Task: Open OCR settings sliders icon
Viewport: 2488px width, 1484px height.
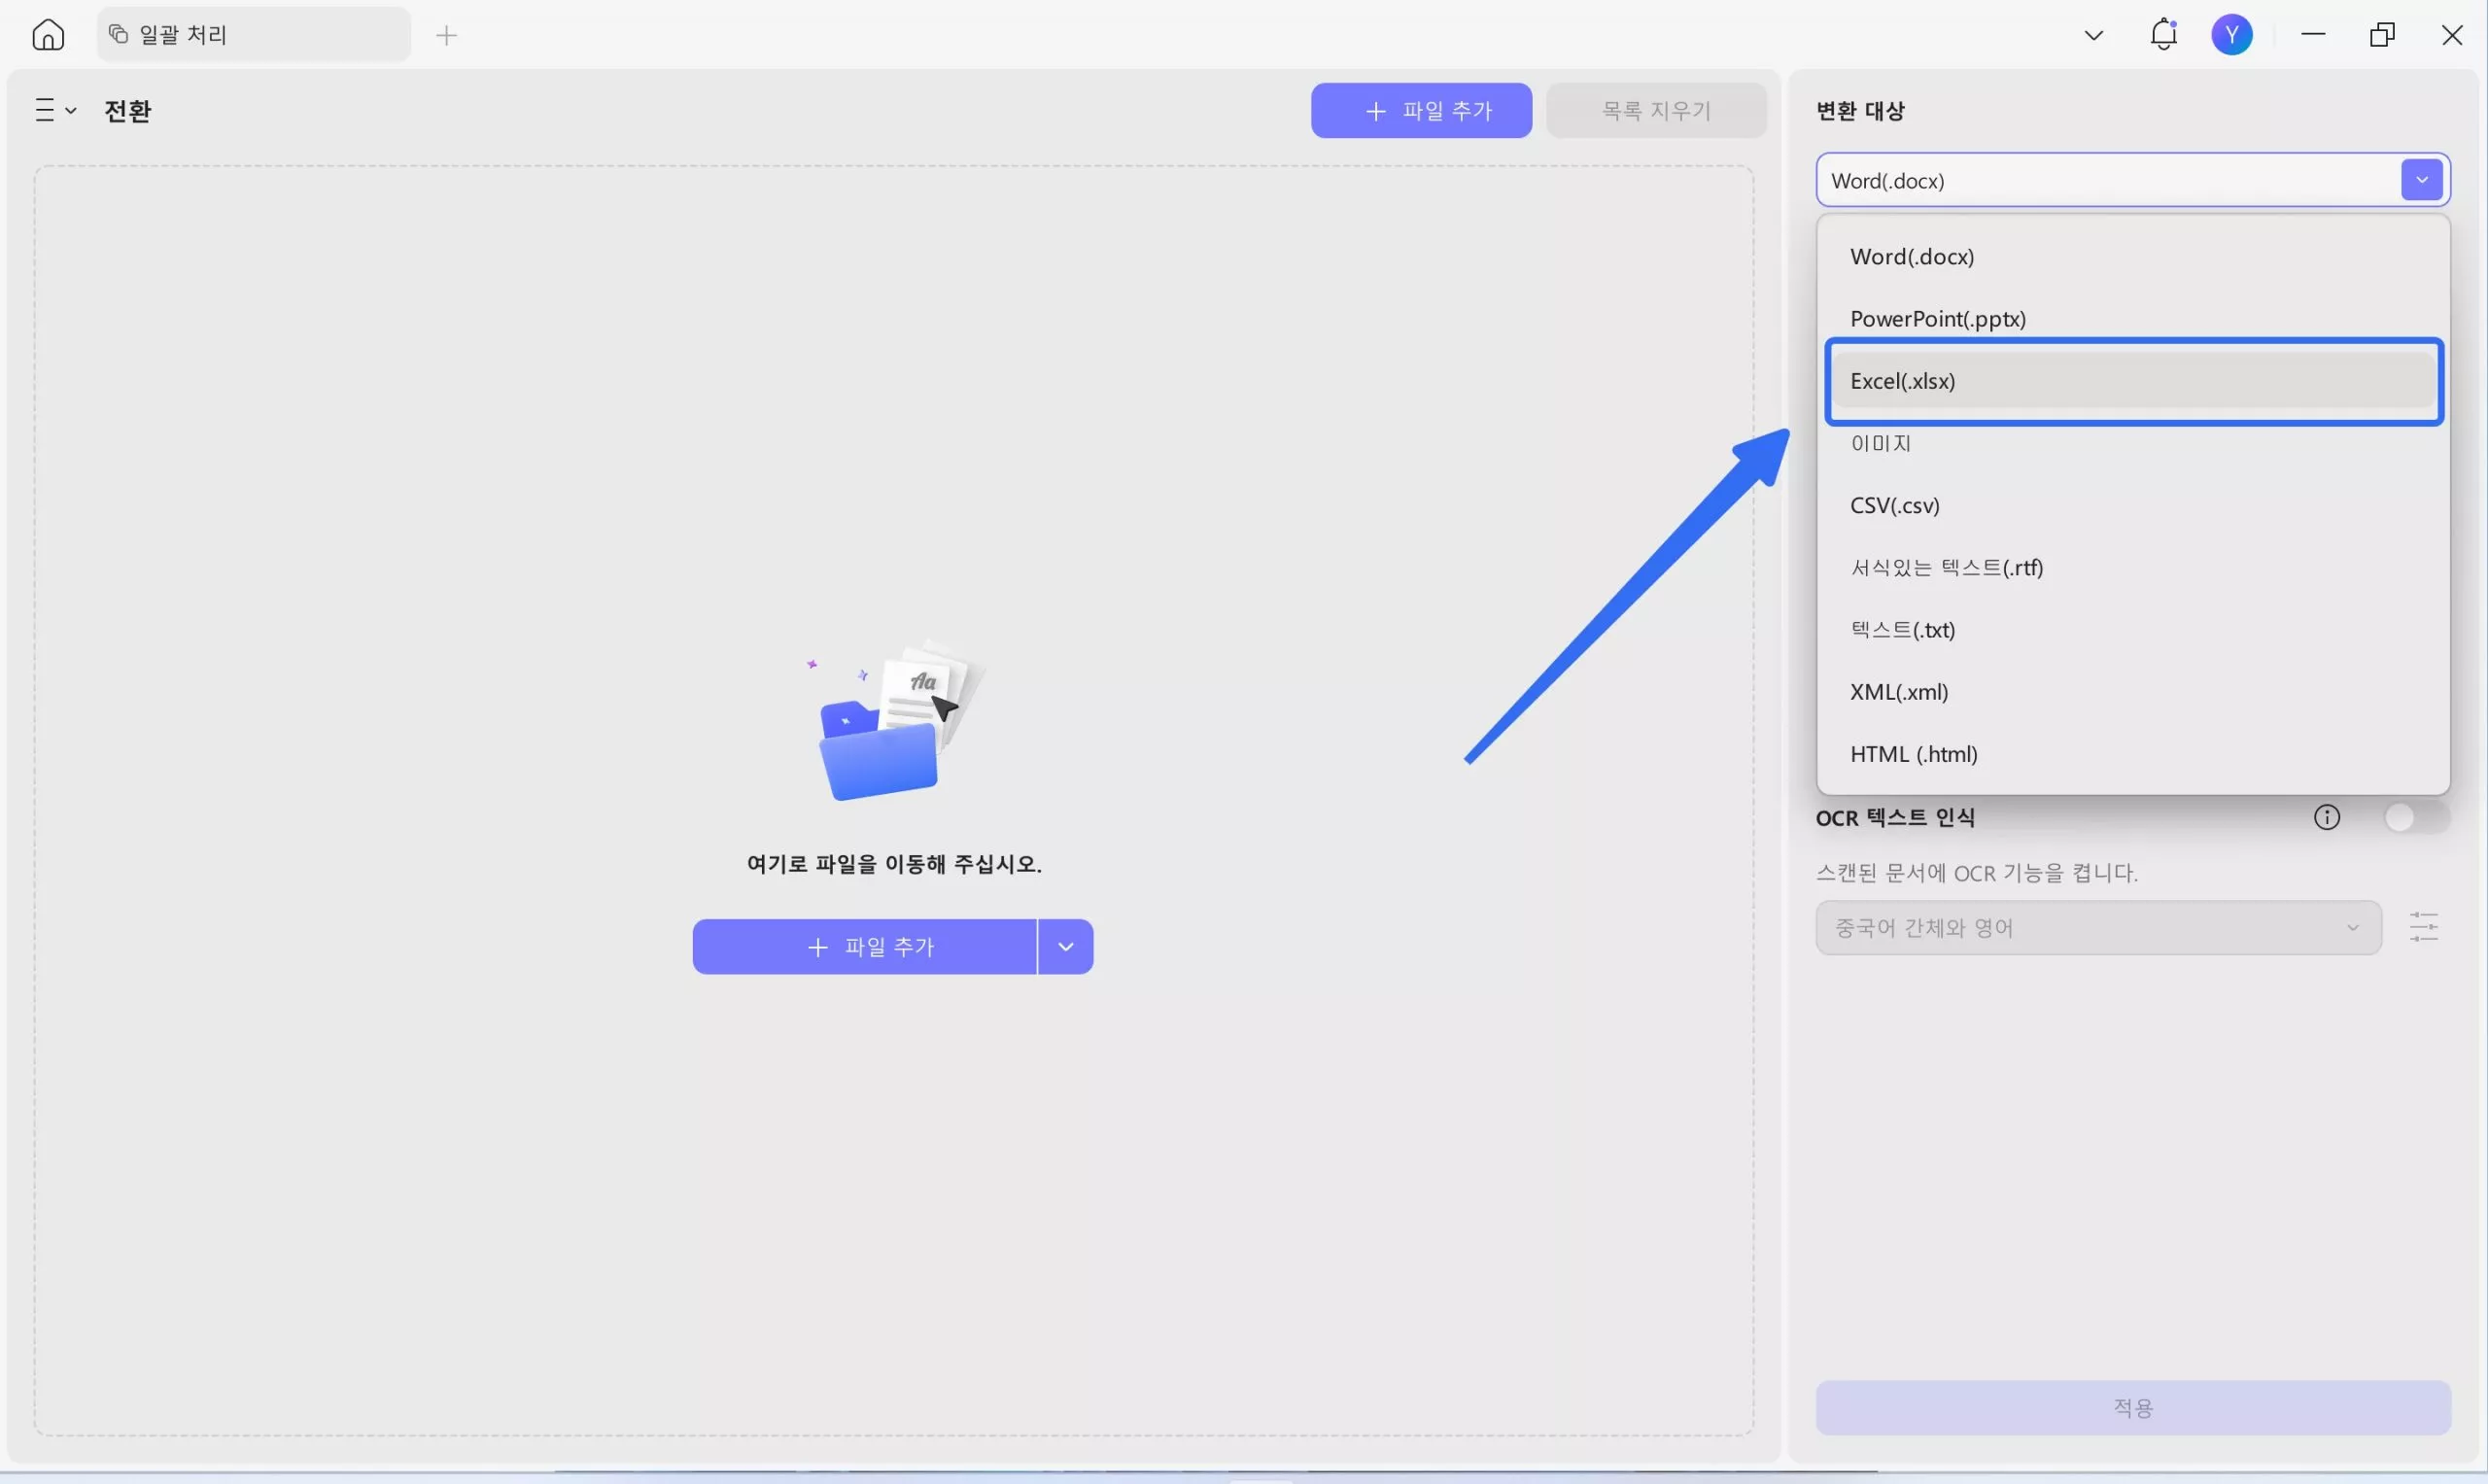Action: tap(2423, 927)
